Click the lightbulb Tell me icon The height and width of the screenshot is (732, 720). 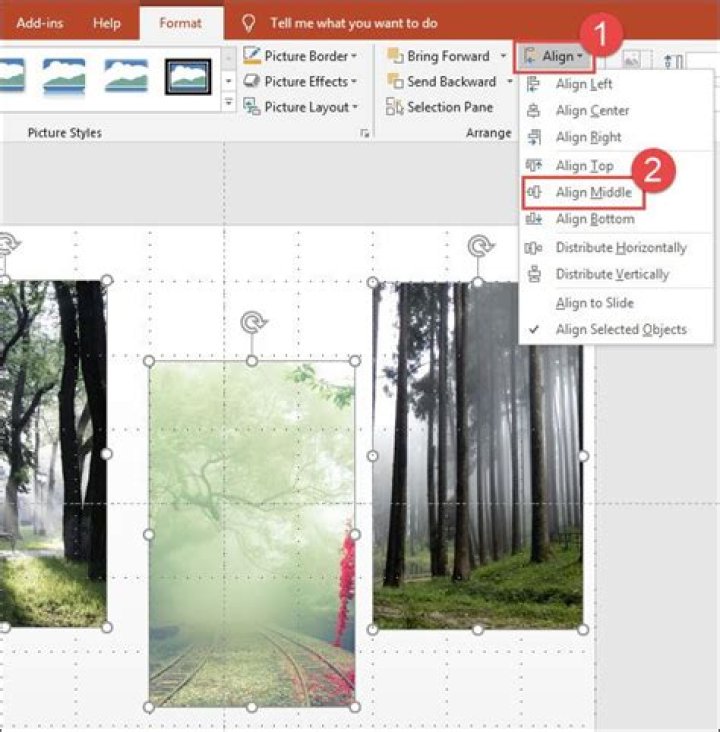[248, 22]
